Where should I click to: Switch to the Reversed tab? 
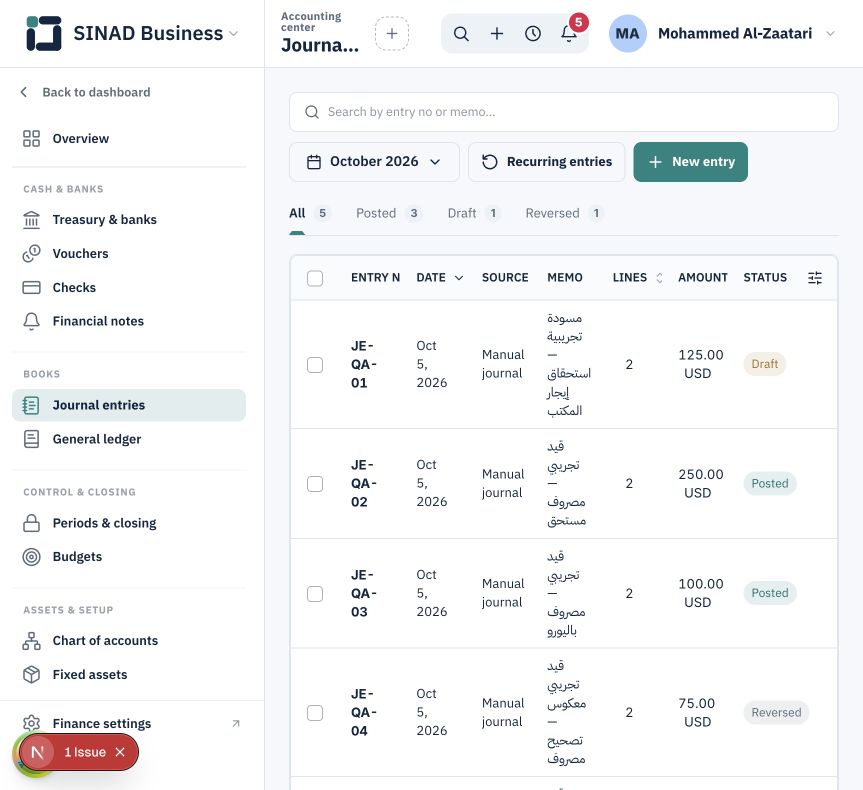coord(564,213)
